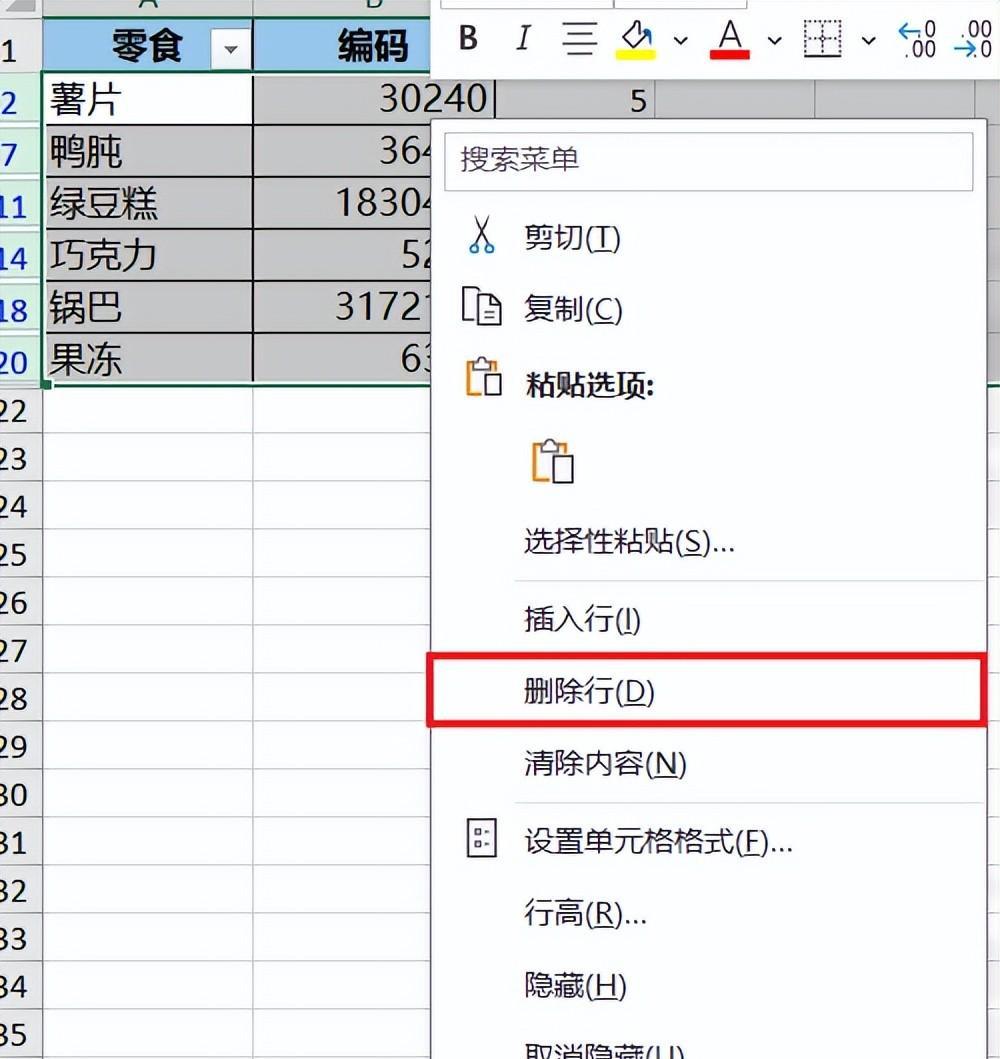
Task: Select the 零食 header cell
Action: click(x=147, y=45)
